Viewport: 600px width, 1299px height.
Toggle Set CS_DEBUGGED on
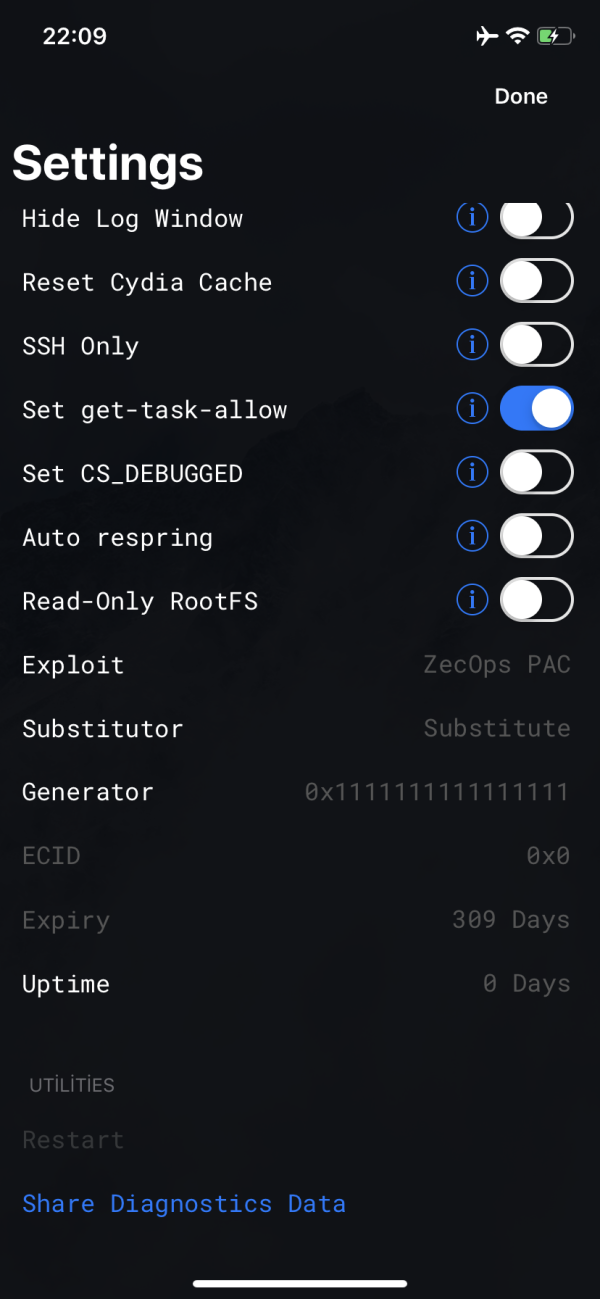[x=536, y=473]
